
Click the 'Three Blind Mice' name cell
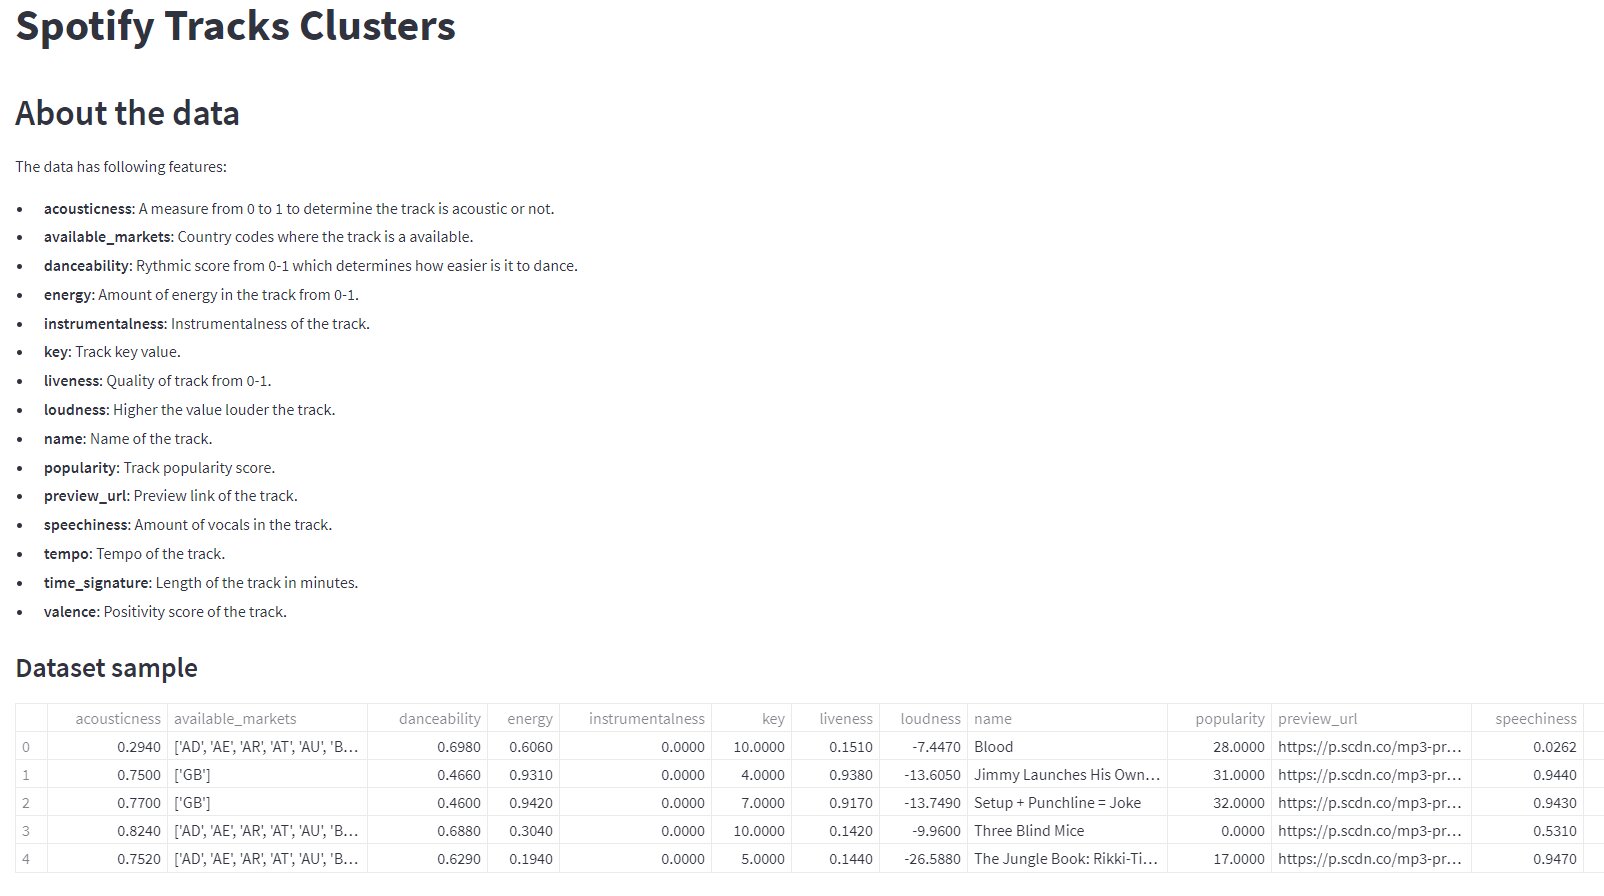point(1028,831)
